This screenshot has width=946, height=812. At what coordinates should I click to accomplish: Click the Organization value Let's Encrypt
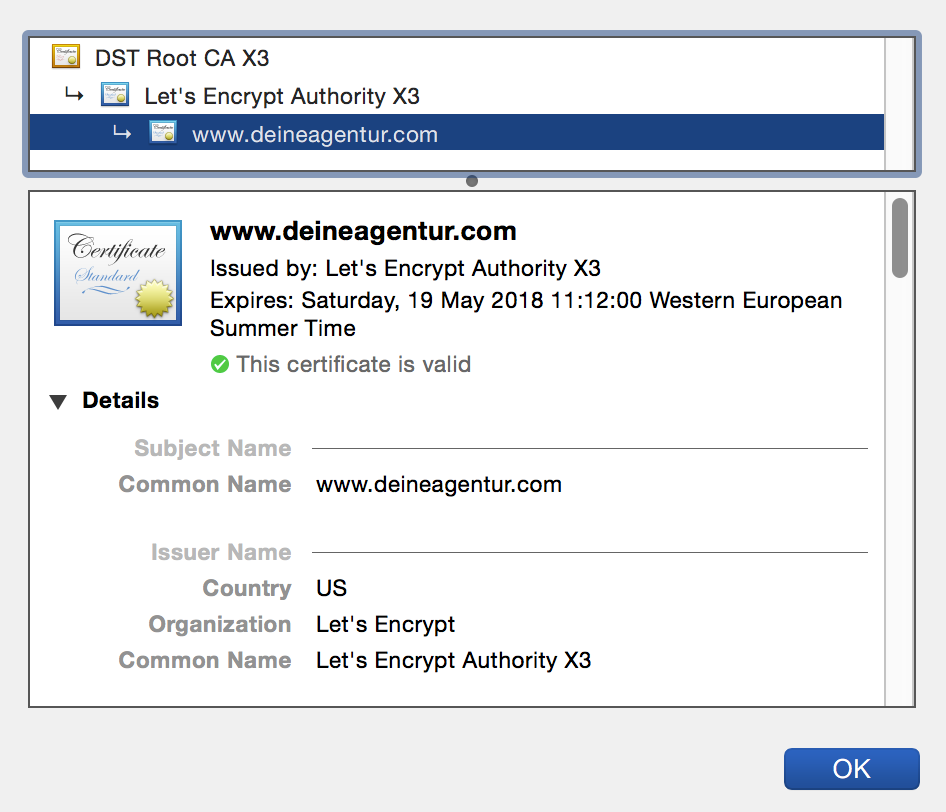[385, 625]
